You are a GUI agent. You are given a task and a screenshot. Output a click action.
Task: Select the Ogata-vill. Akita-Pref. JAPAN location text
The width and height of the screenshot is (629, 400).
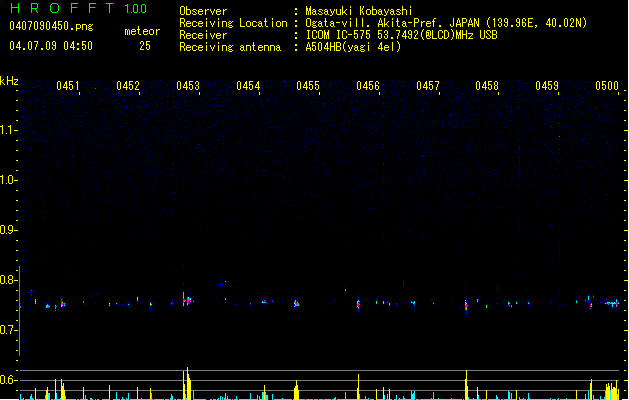pyautogui.click(x=446, y=23)
